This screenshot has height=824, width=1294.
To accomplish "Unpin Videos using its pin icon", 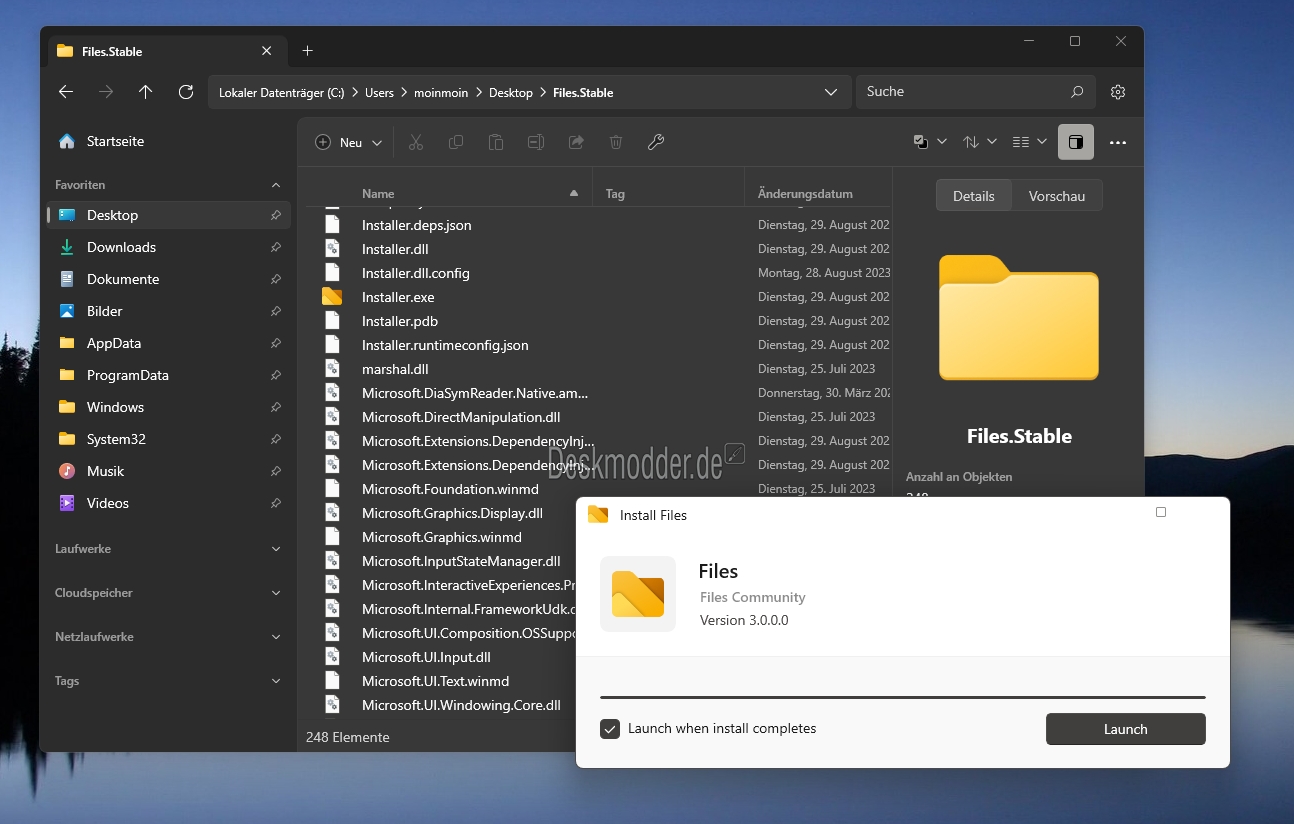I will [x=275, y=503].
